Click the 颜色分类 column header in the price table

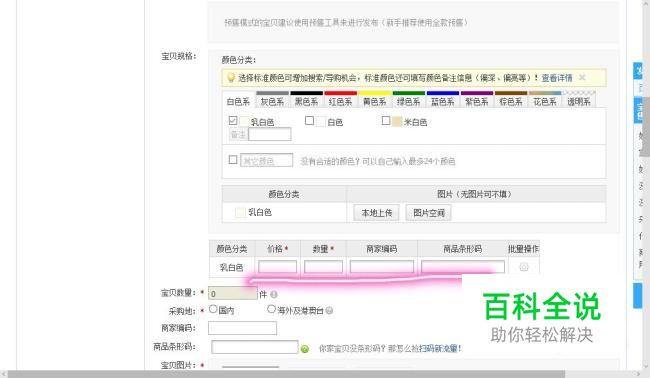pyautogui.click(x=232, y=249)
